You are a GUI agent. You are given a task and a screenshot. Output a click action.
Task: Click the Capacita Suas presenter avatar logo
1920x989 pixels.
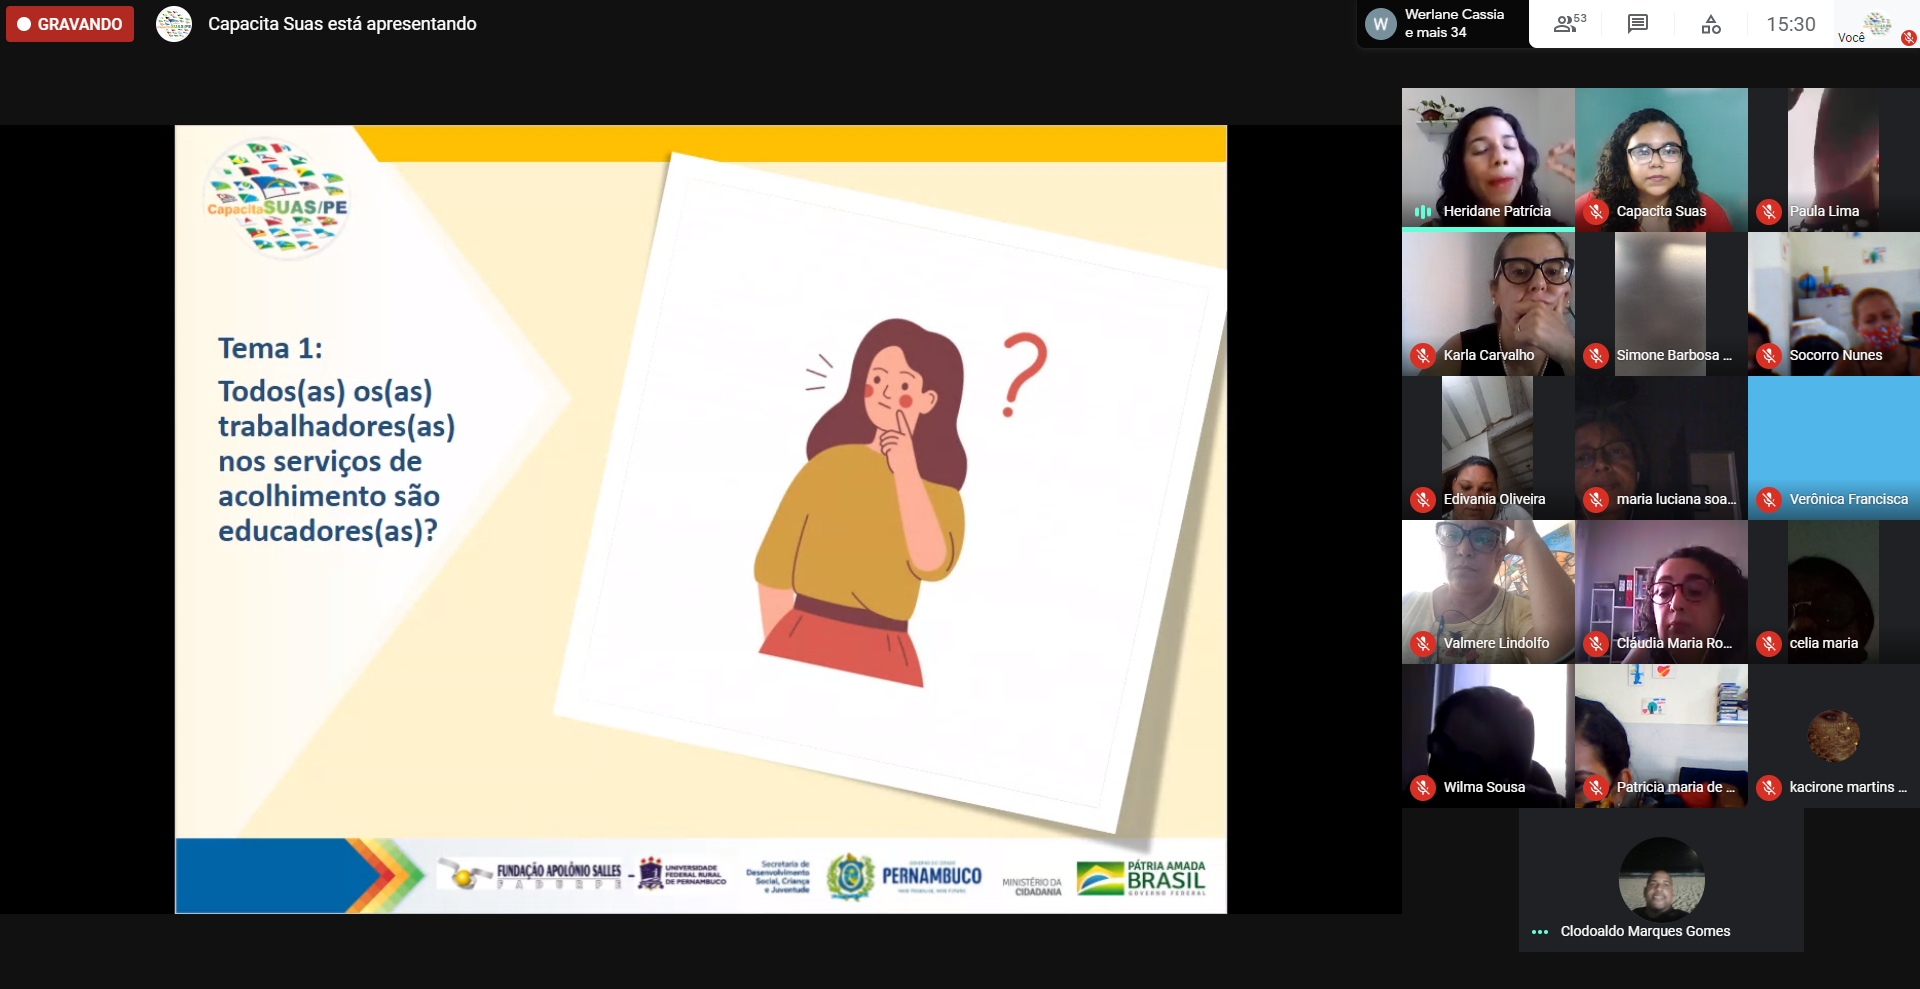(174, 24)
